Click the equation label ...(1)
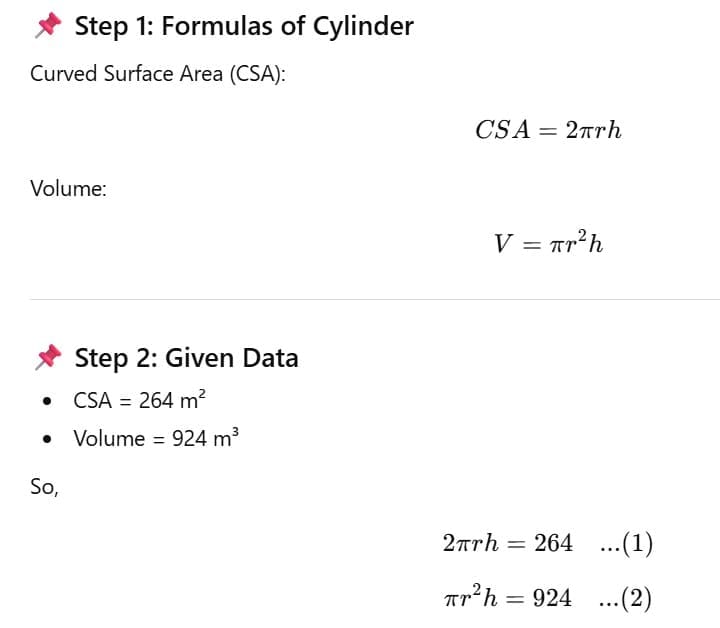This screenshot has height=628, width=720. point(624,543)
